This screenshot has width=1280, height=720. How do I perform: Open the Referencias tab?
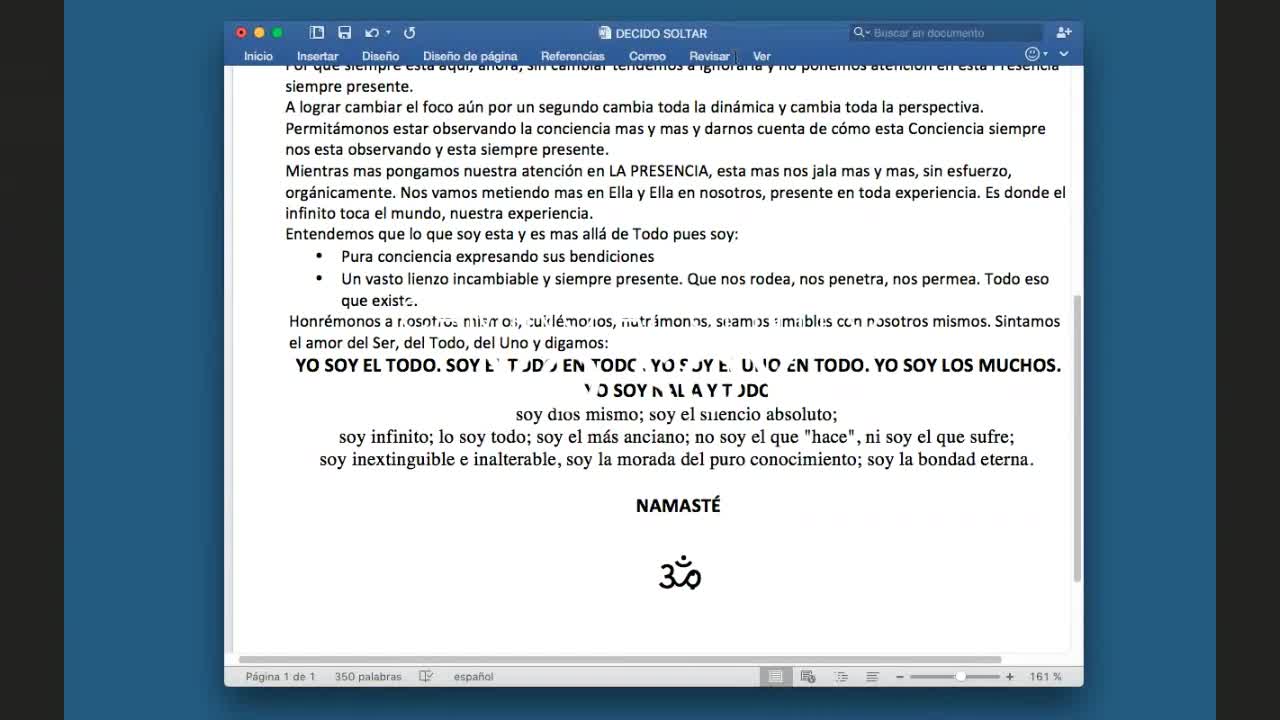573,56
